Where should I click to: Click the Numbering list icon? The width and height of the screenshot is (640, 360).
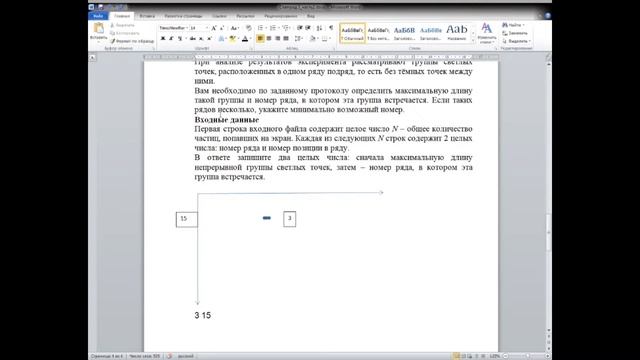[273, 28]
